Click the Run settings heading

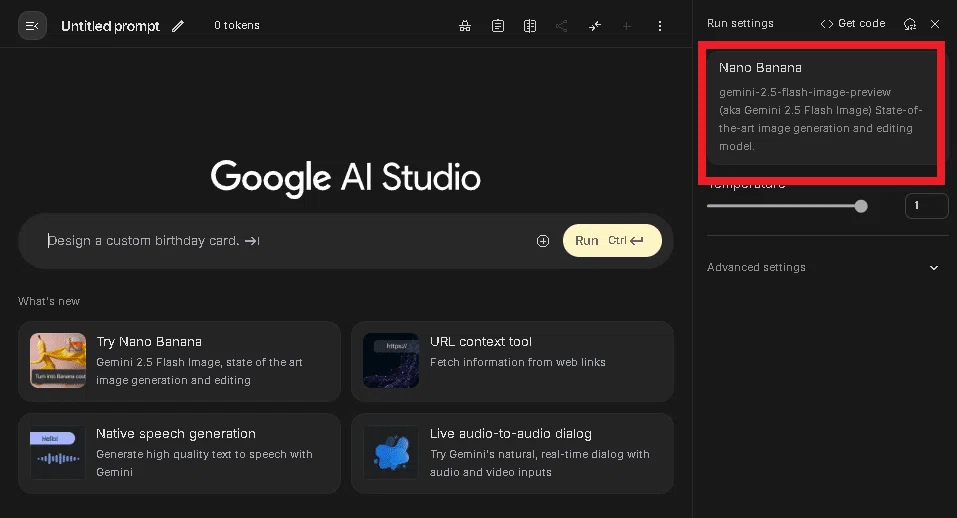click(x=740, y=23)
